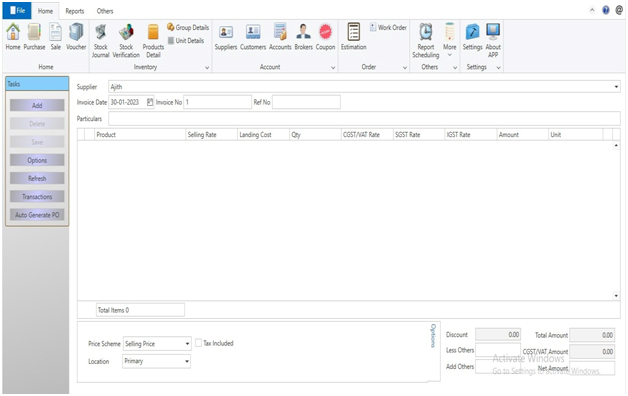Viewport: 628px width, 396px height.
Task: Open About APP
Action: (x=493, y=40)
